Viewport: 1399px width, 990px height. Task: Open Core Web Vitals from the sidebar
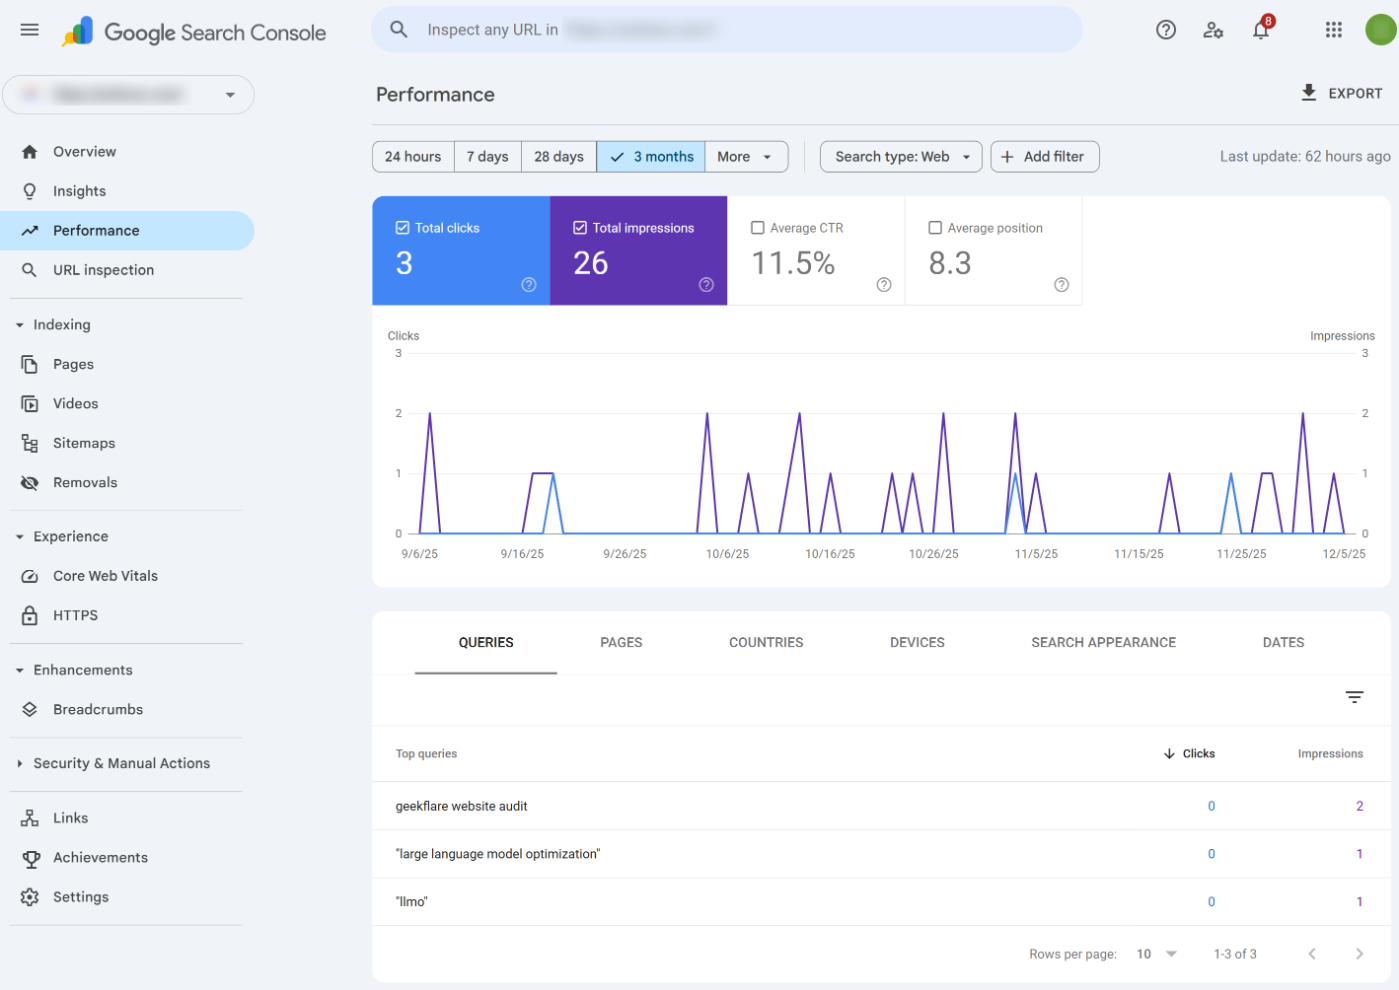pos(105,575)
